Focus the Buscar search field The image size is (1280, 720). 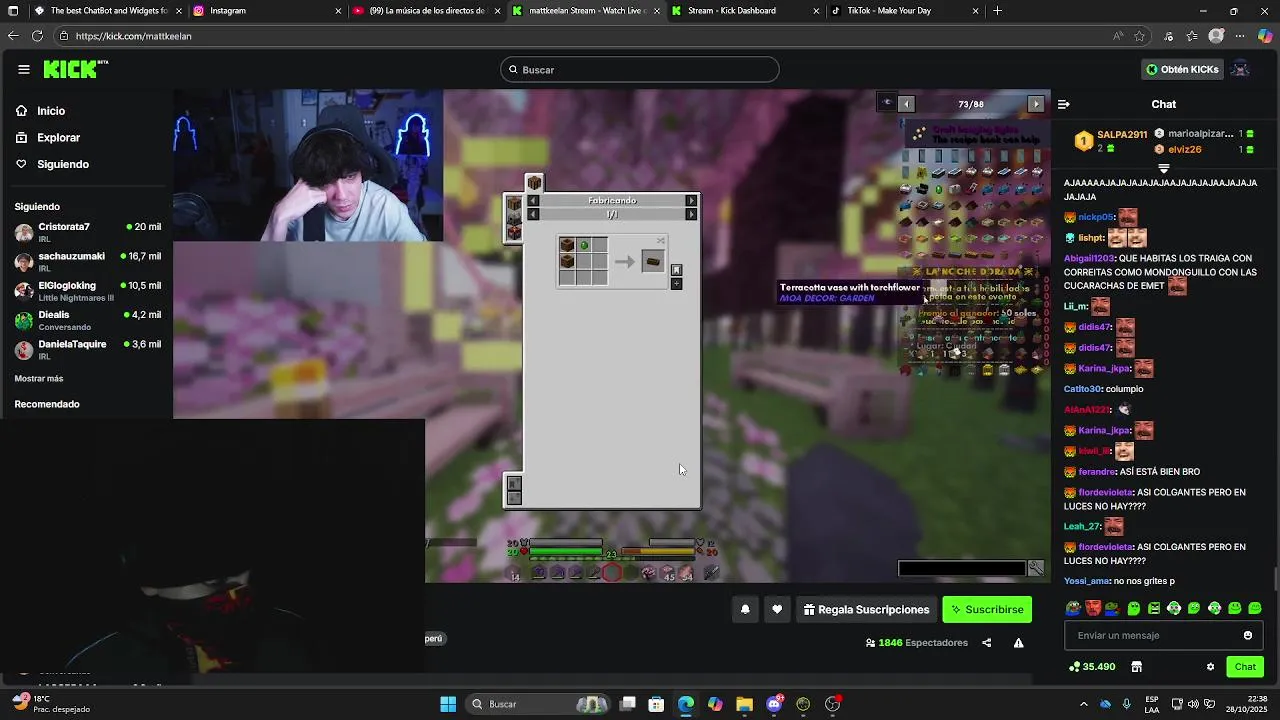tap(640, 70)
